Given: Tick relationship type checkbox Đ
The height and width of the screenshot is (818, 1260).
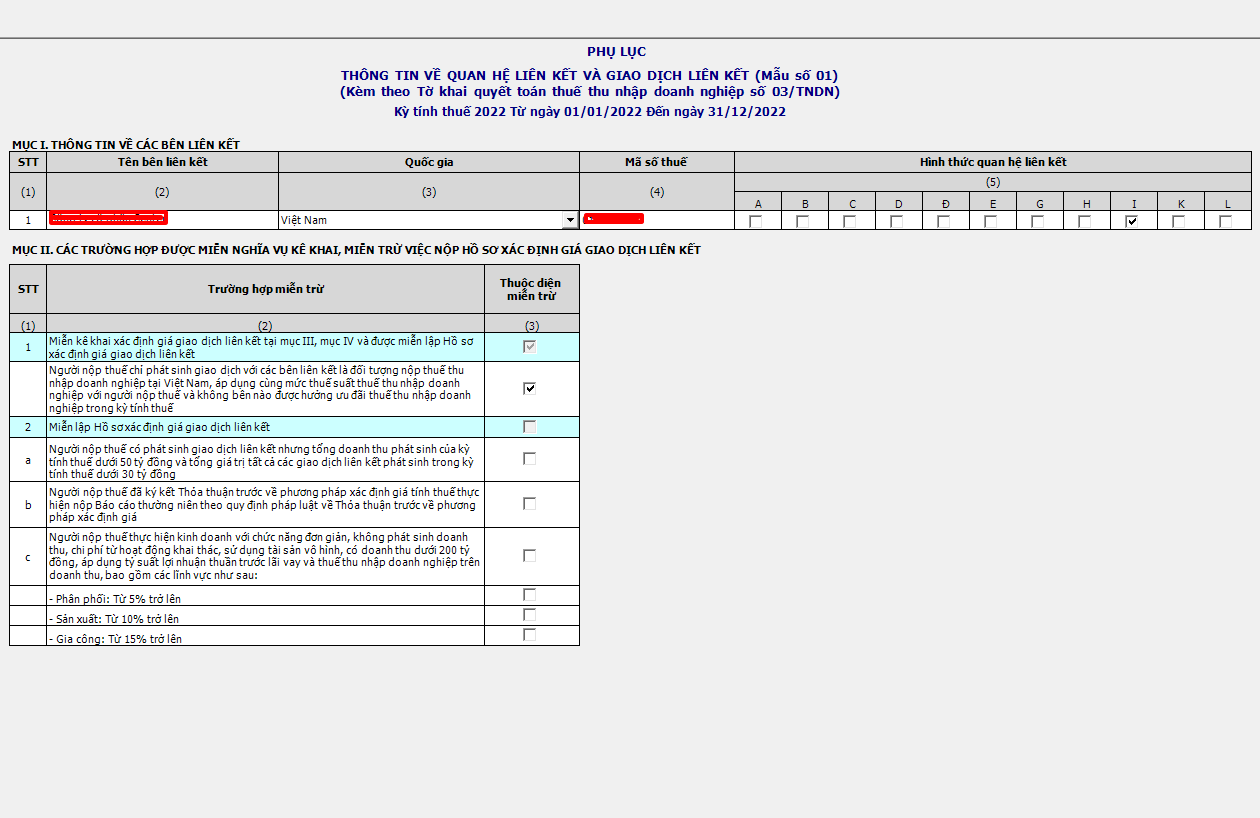Looking at the screenshot, I should (x=944, y=222).
